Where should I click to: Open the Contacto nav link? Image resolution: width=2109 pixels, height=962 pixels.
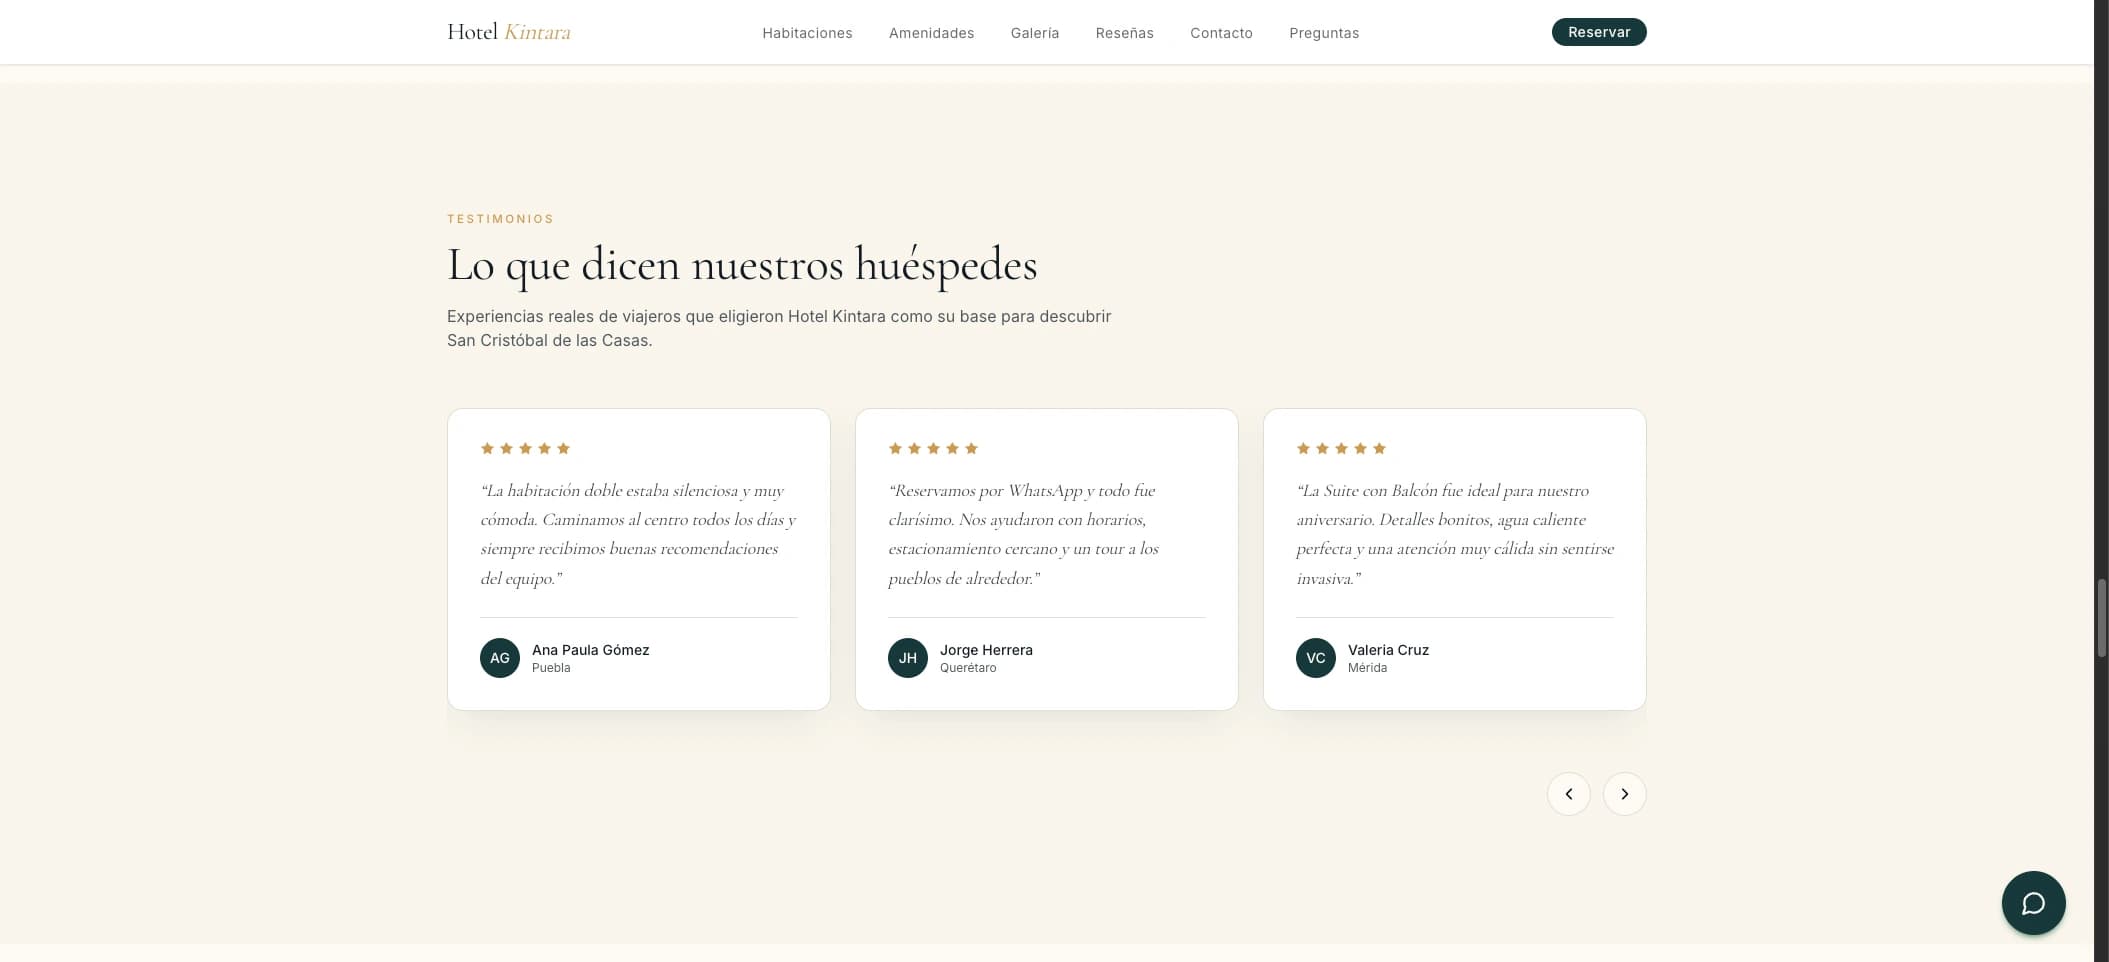pyautogui.click(x=1221, y=33)
